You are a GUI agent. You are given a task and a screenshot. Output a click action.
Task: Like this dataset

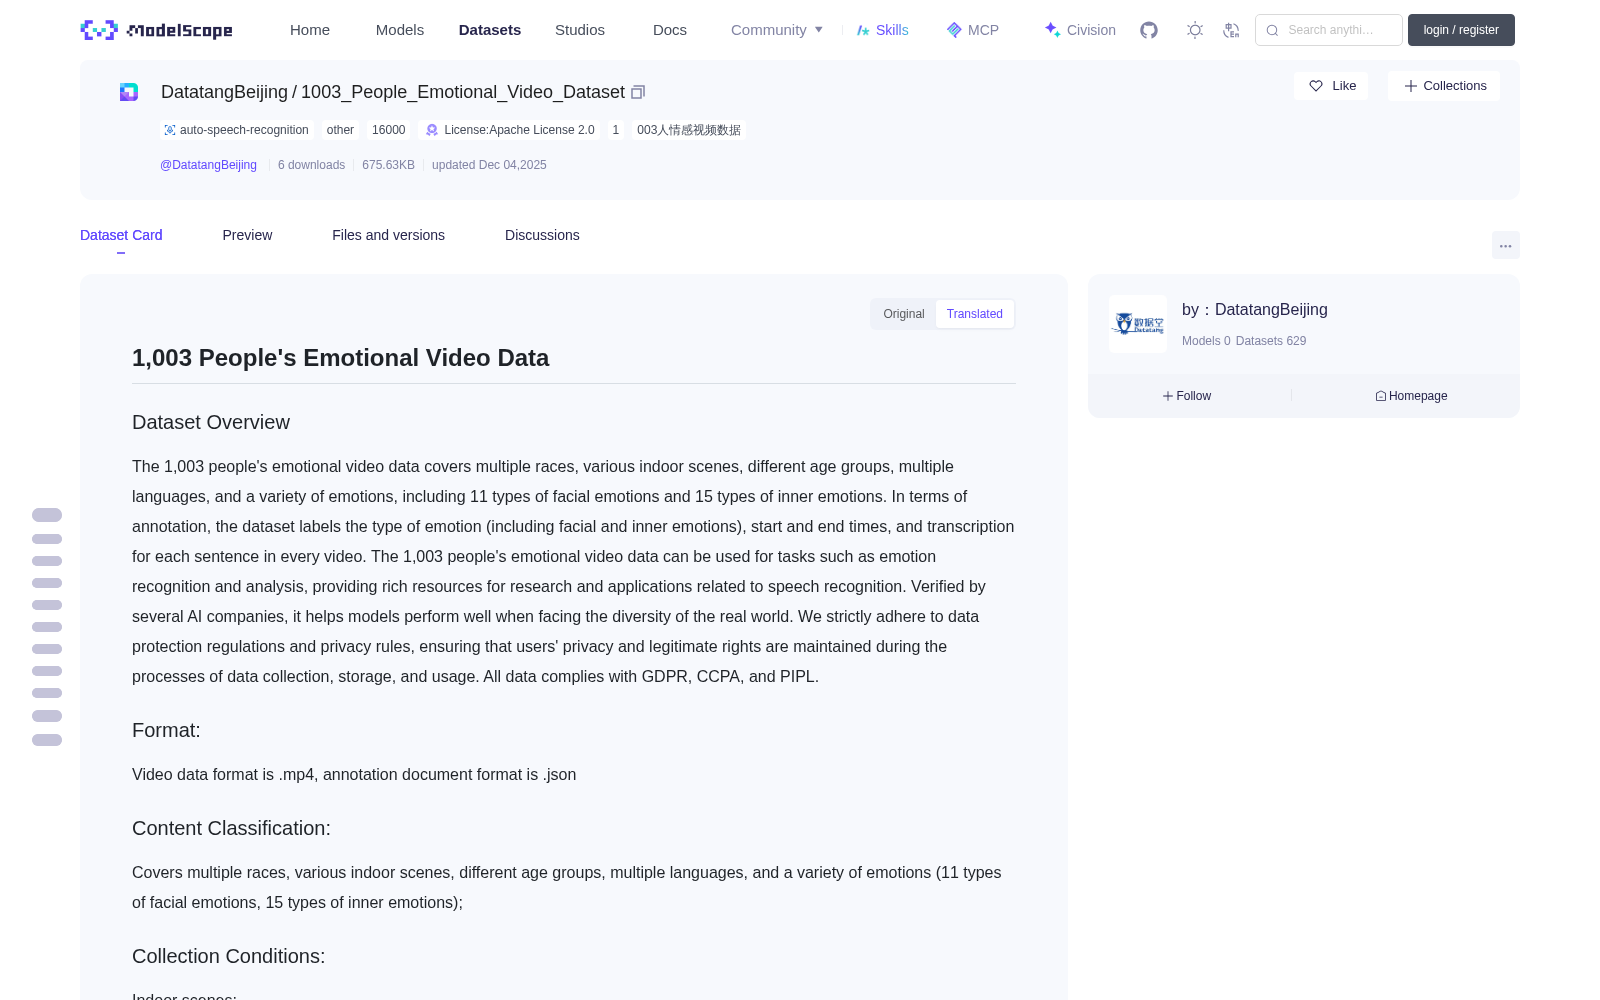[1331, 86]
